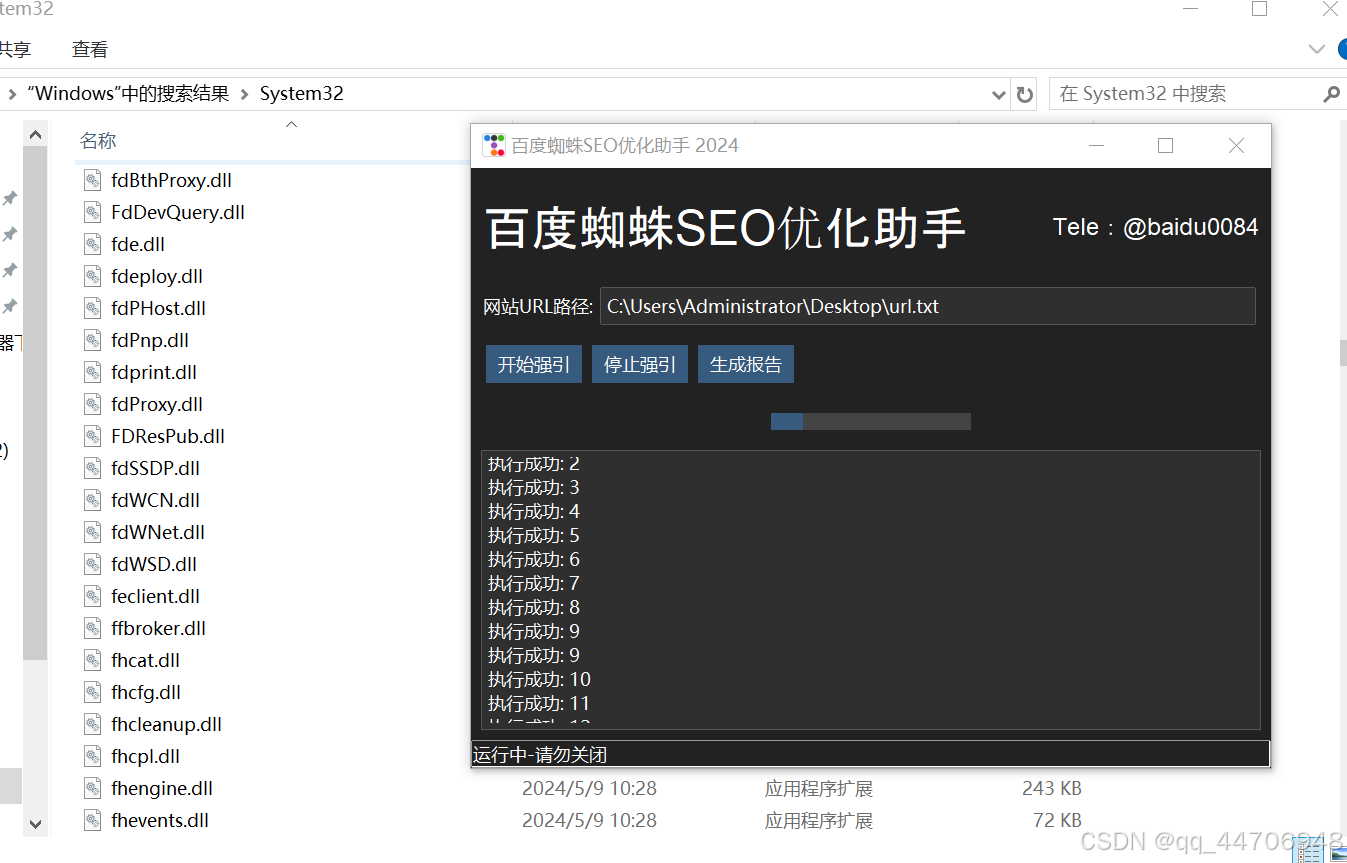Click the file icon of fdprint.dll
Viewport: 1347px width, 863px height.
coord(93,373)
